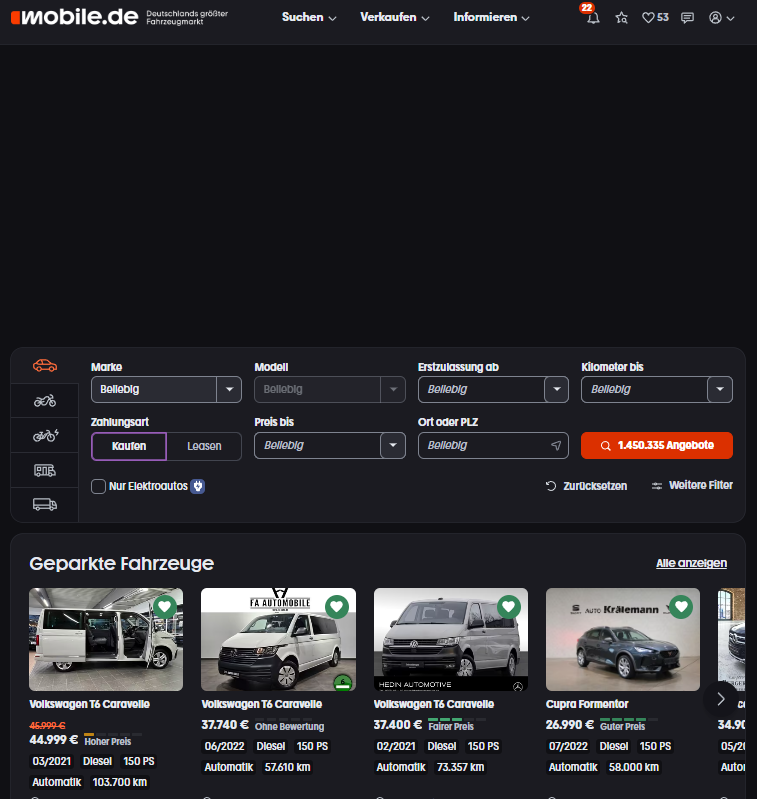Open the Modell dropdown
Viewport: 757px width, 799px height.
pyautogui.click(x=330, y=389)
